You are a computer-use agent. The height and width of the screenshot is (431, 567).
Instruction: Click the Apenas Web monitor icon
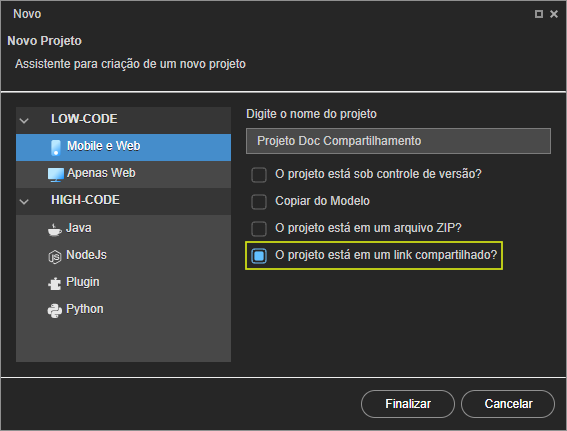coord(56,175)
